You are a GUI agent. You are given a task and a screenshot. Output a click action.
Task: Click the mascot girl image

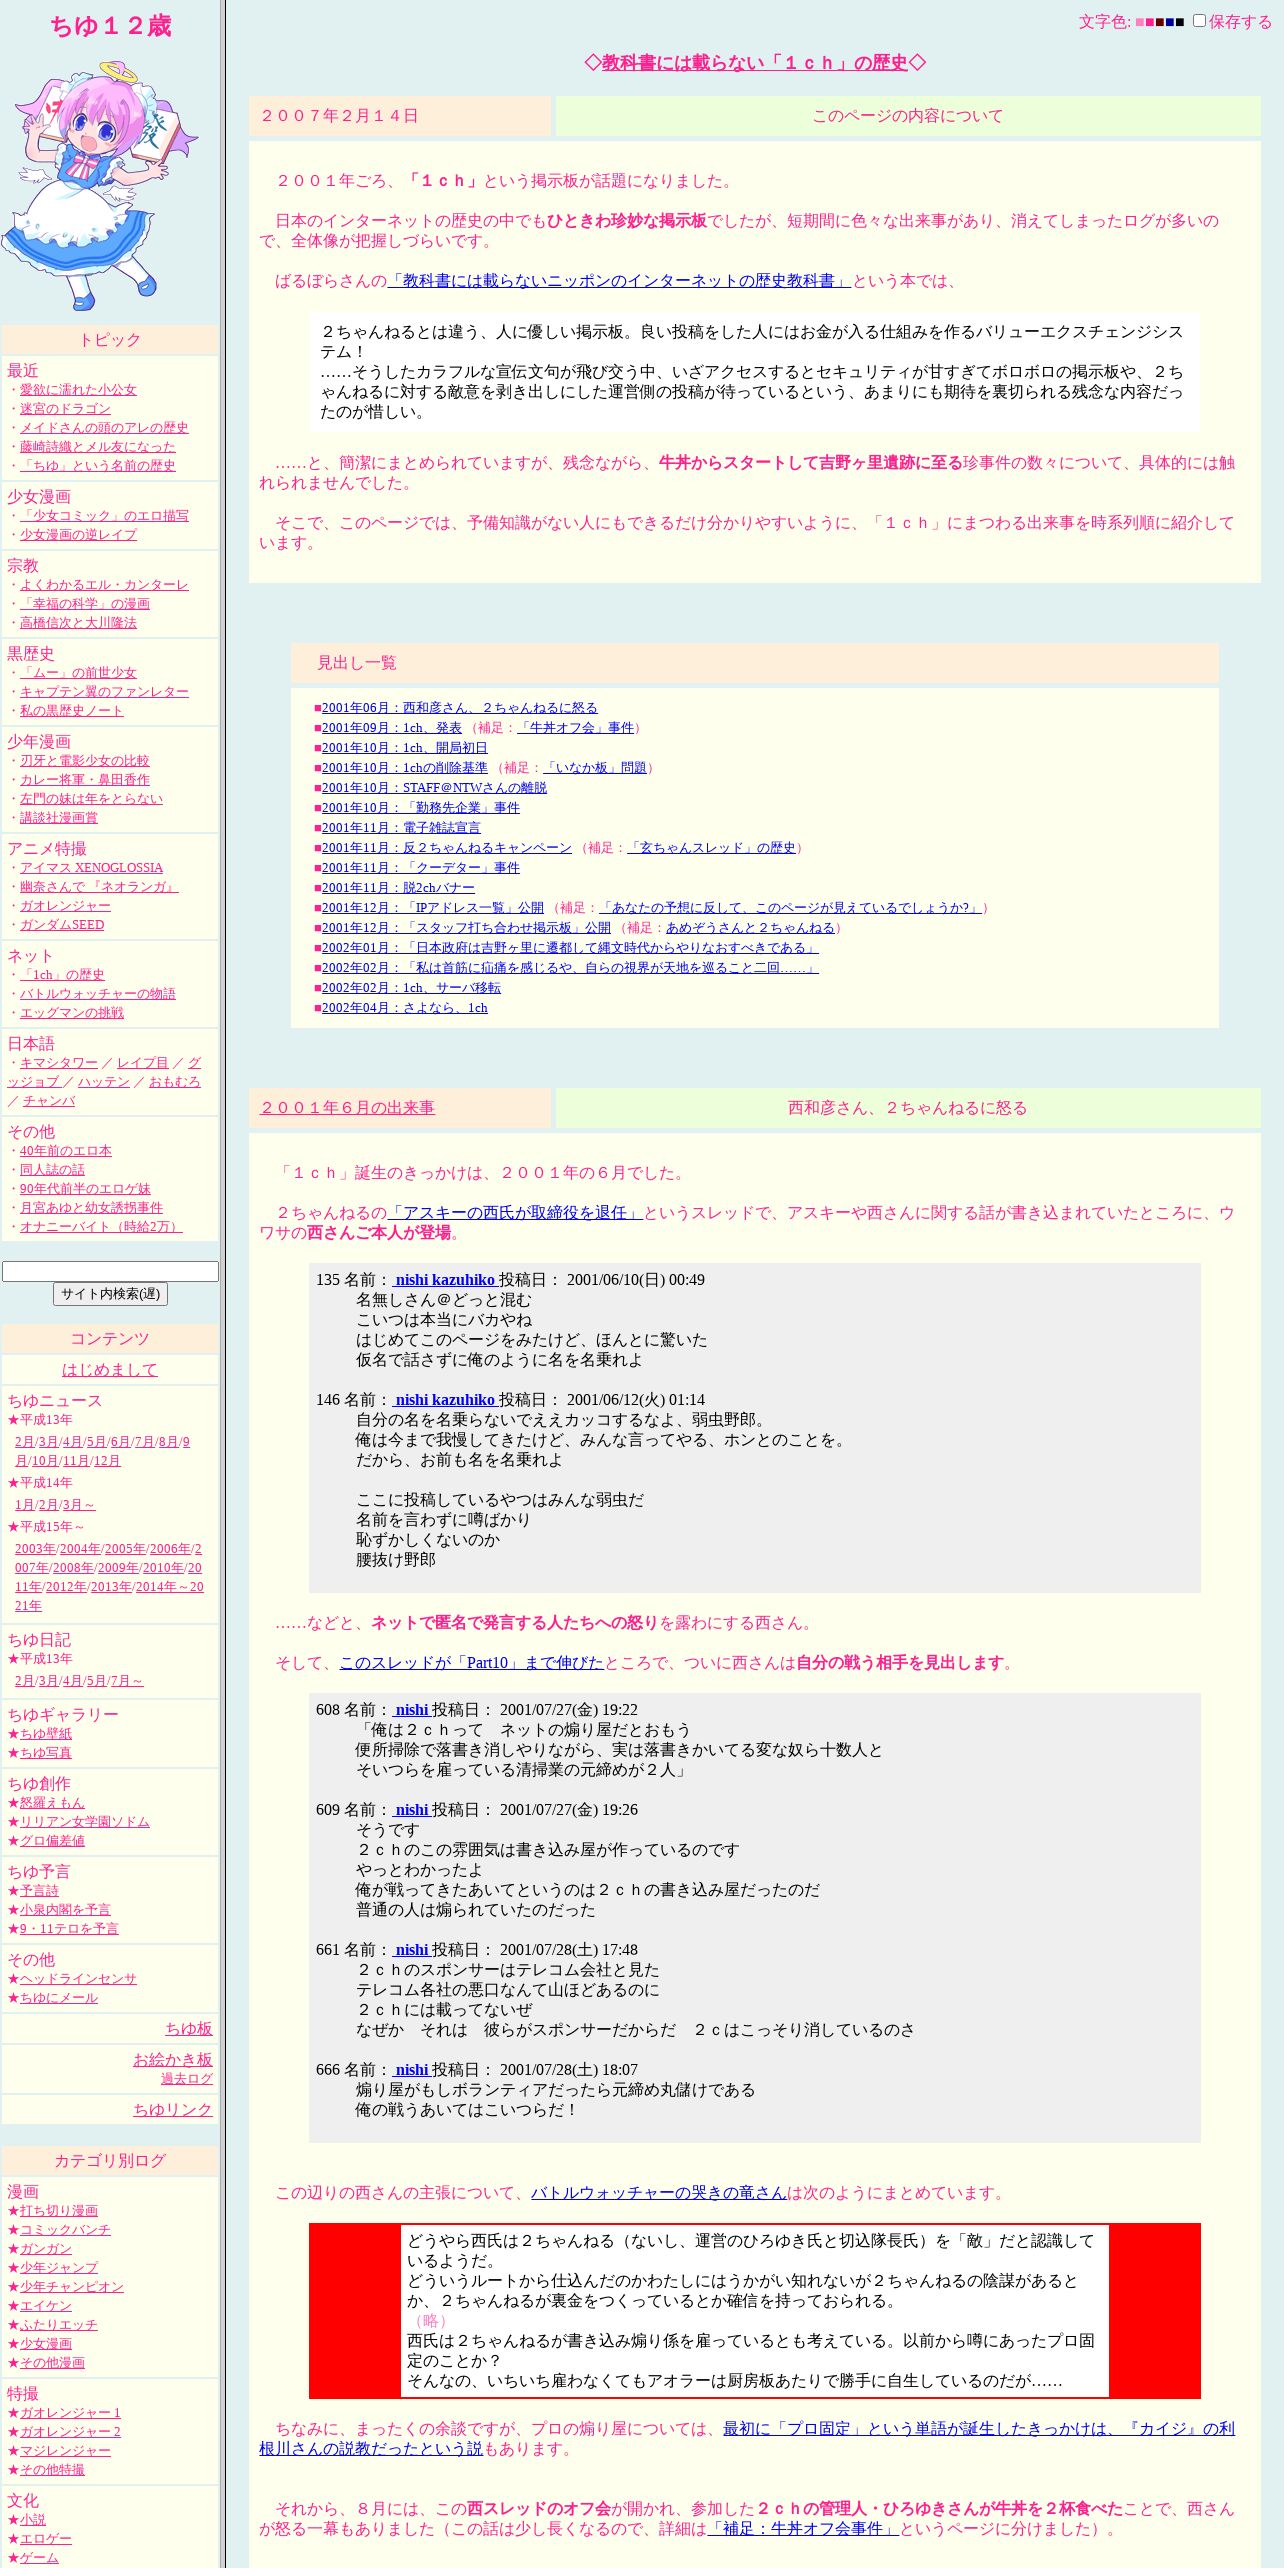(x=100, y=185)
